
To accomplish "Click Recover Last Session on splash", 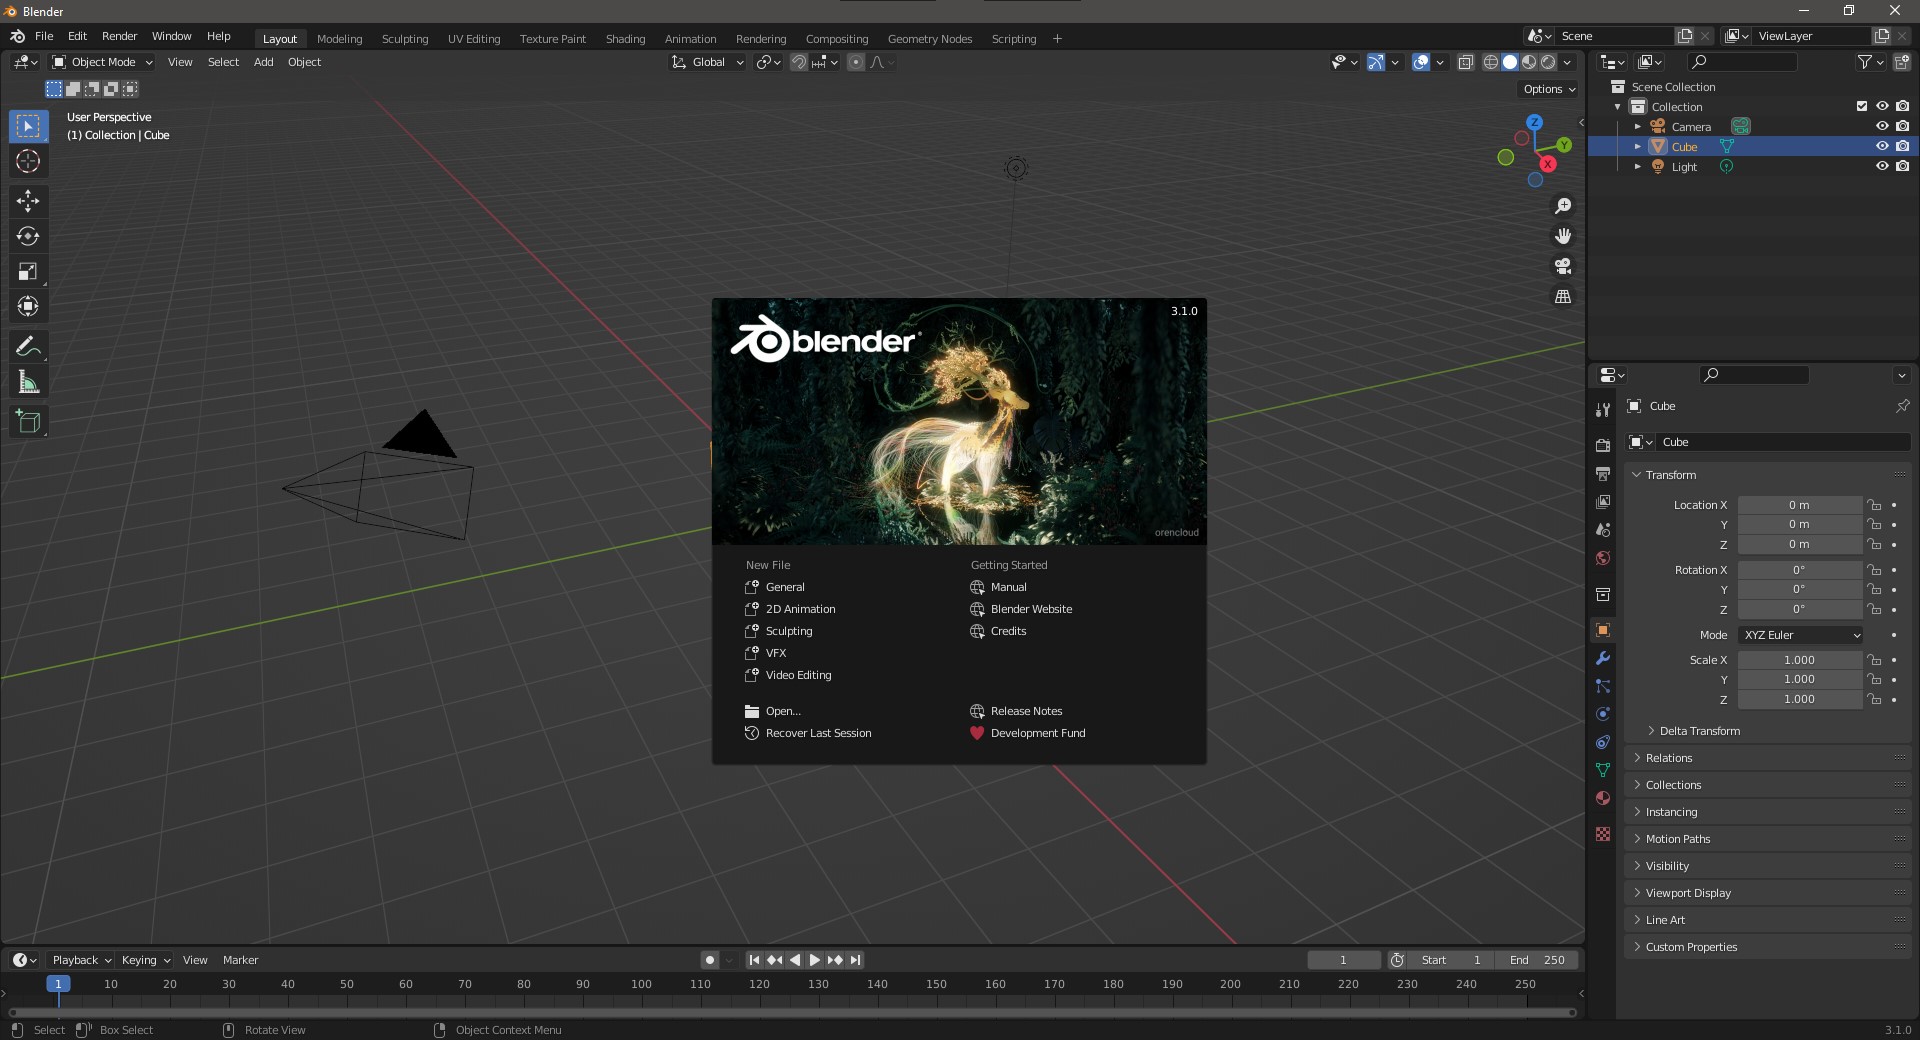I will pos(818,733).
